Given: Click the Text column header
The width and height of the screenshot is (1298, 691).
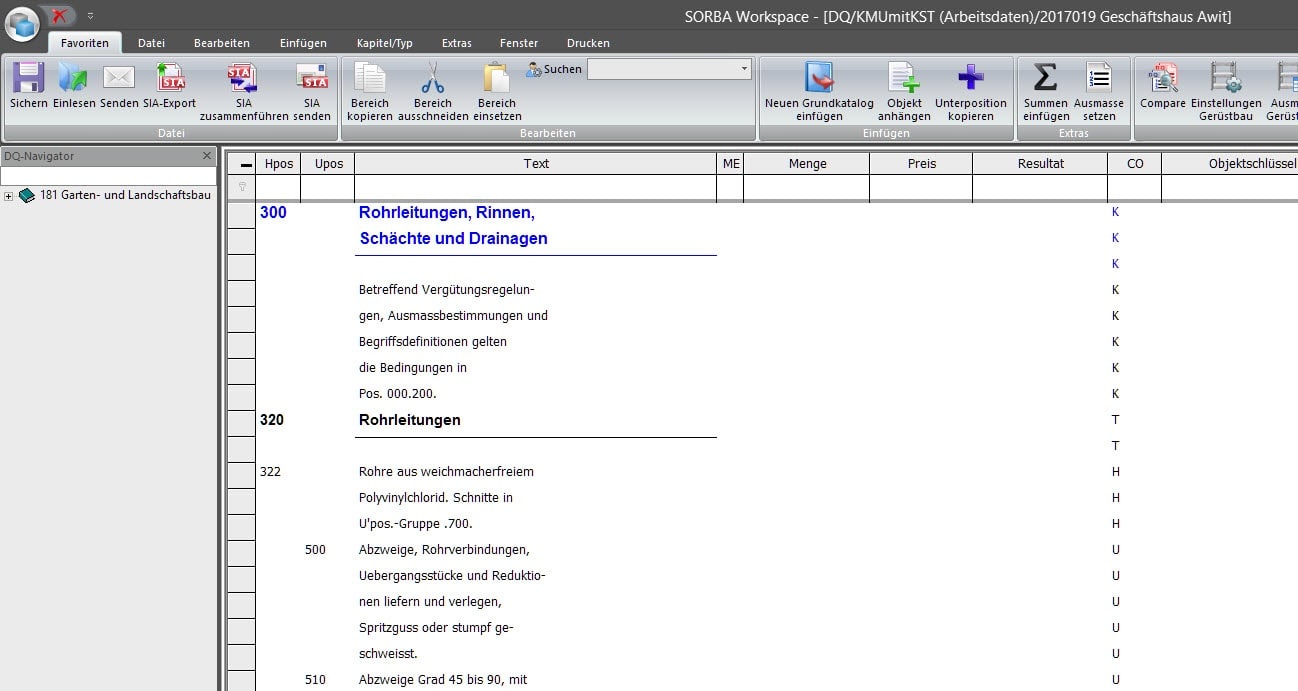Looking at the screenshot, I should pyautogui.click(x=536, y=163).
